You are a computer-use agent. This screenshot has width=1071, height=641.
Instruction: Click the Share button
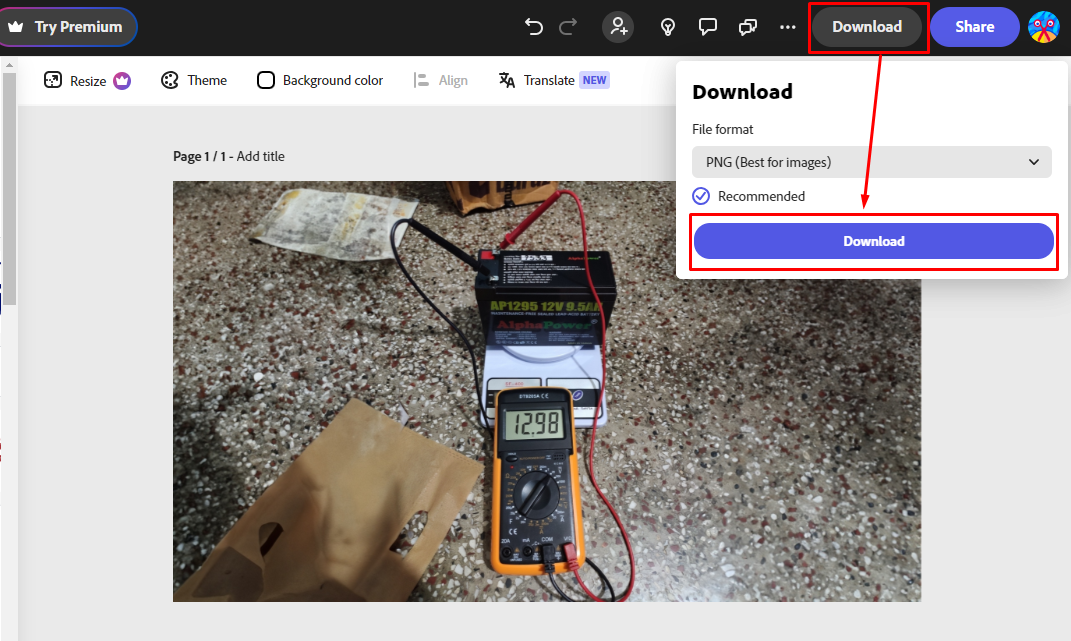coord(975,27)
